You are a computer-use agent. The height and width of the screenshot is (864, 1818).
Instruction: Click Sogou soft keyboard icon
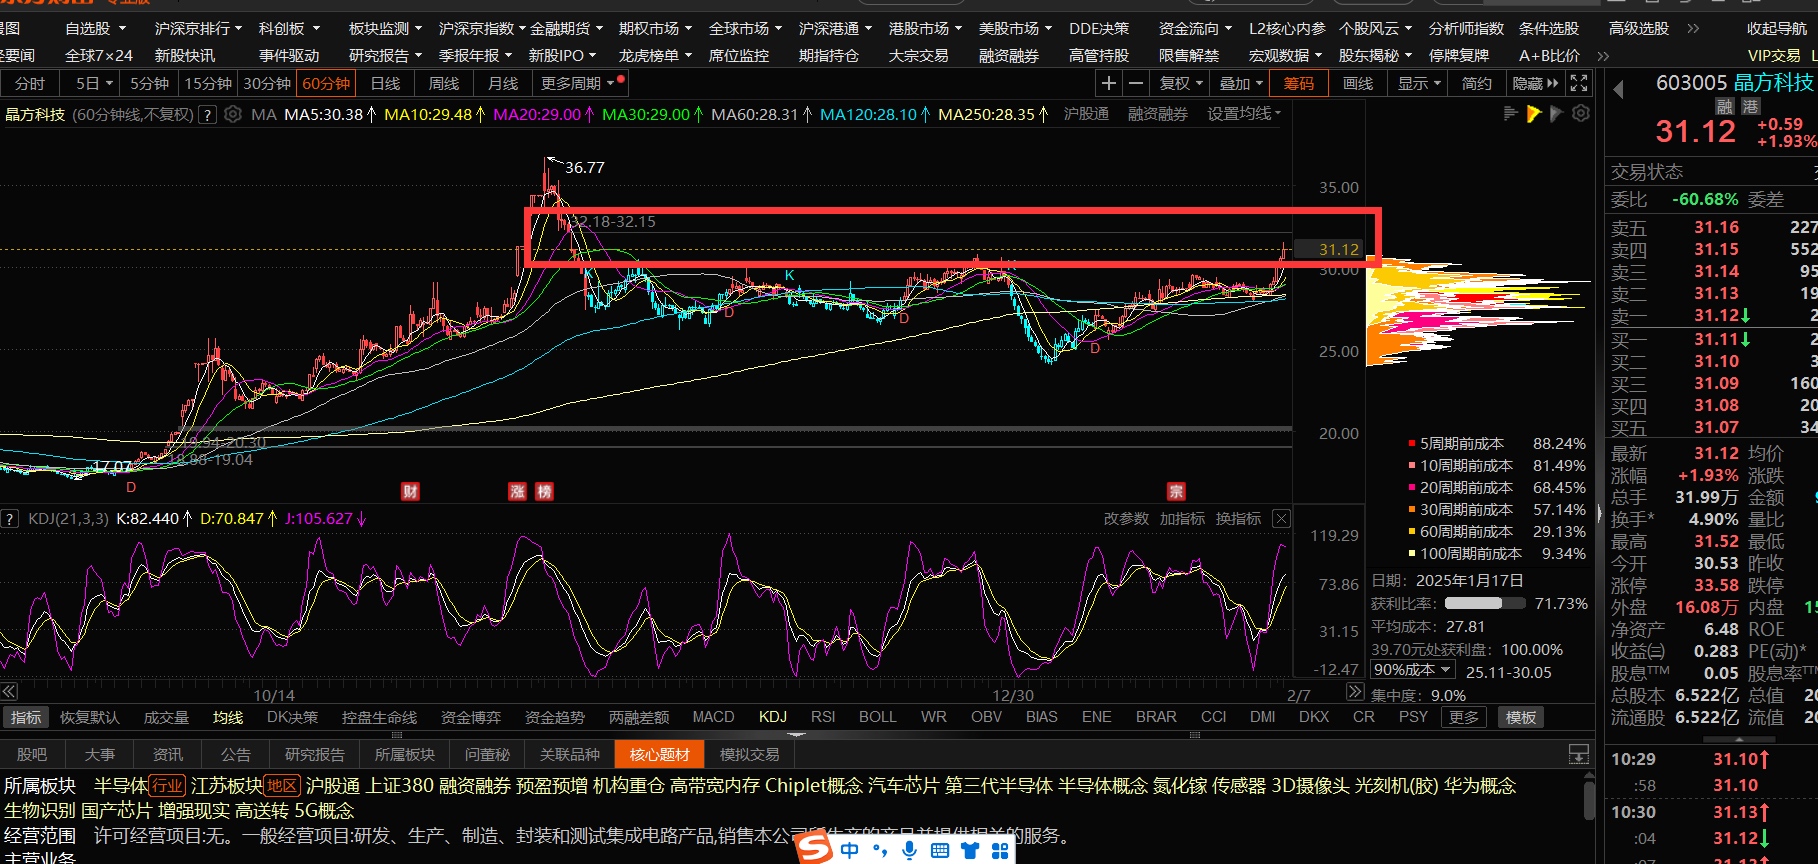(x=940, y=850)
